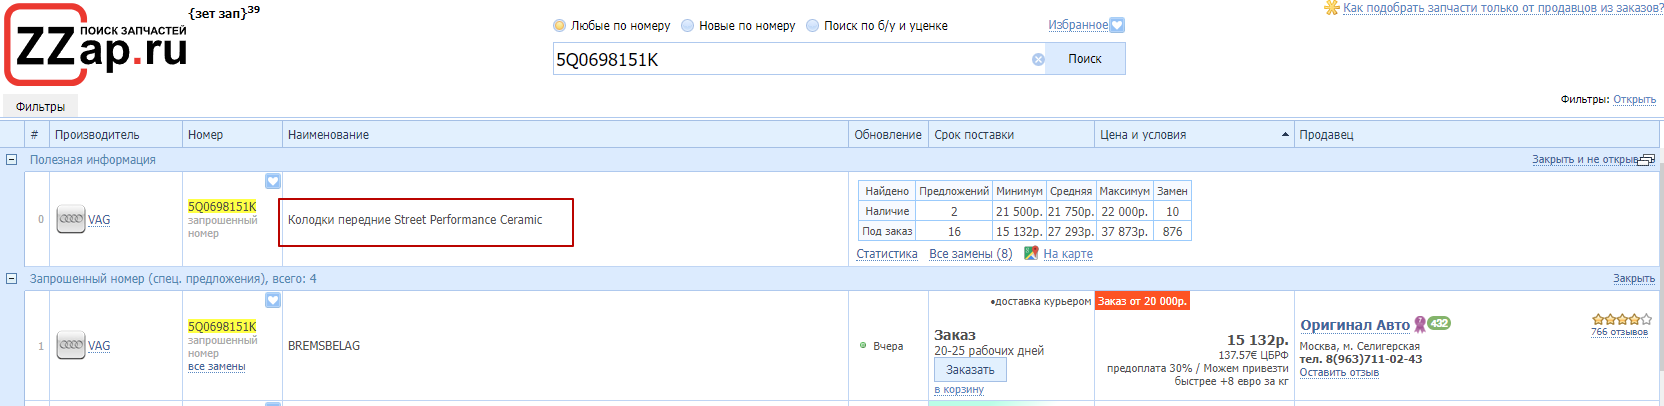Open the ZZap.ru logo home page

click(97, 45)
